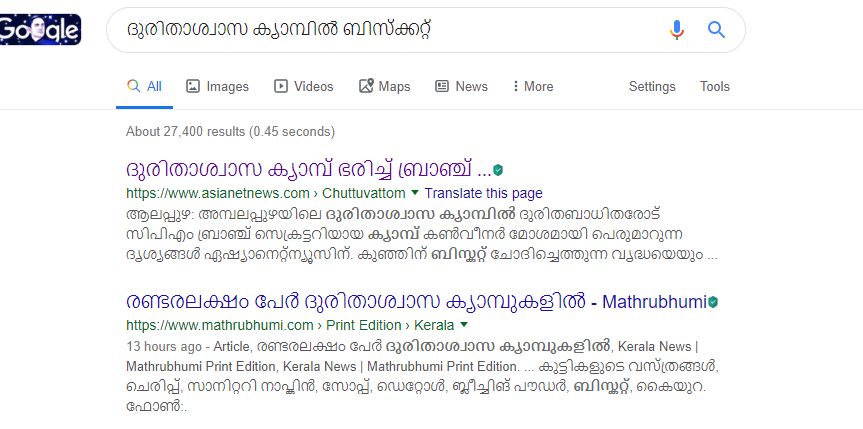Image resolution: width=863 pixels, height=429 pixels.
Task: Click the blue search magnifier button
Action: click(716, 30)
